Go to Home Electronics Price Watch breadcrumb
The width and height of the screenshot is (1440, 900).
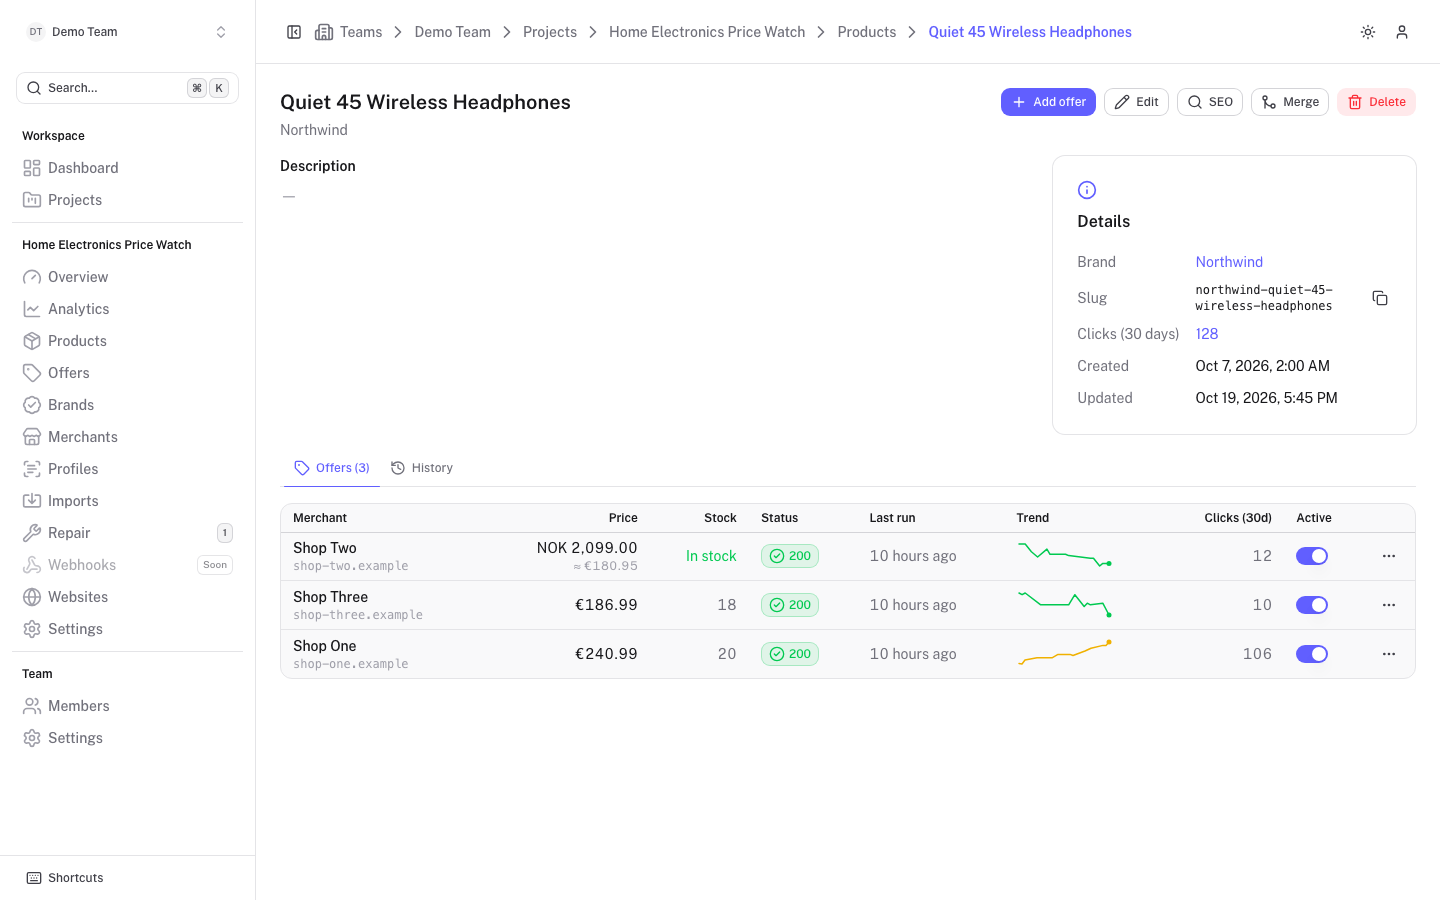click(707, 32)
